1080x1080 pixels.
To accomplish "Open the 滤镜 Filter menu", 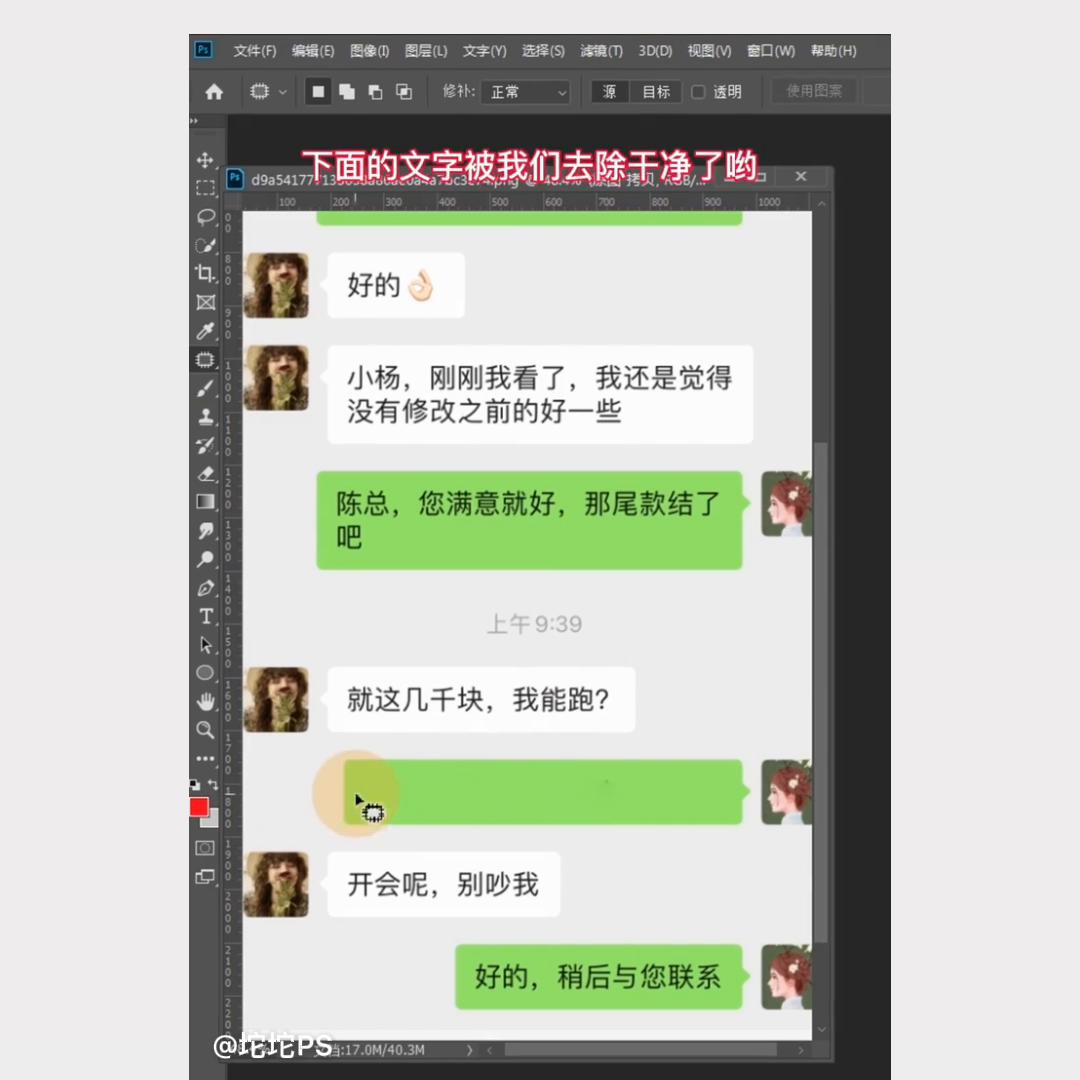I will 600,50.
